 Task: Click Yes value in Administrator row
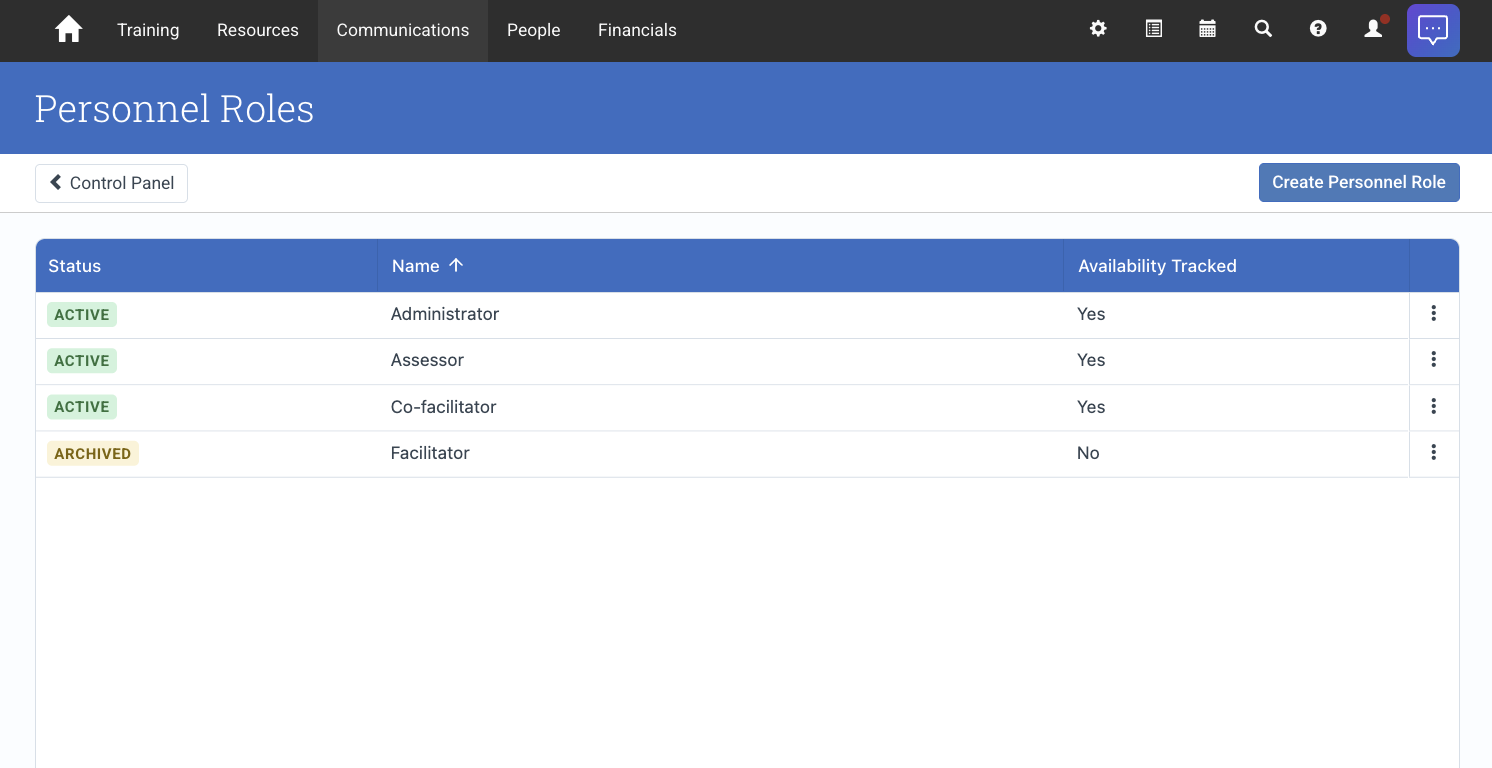point(1091,314)
